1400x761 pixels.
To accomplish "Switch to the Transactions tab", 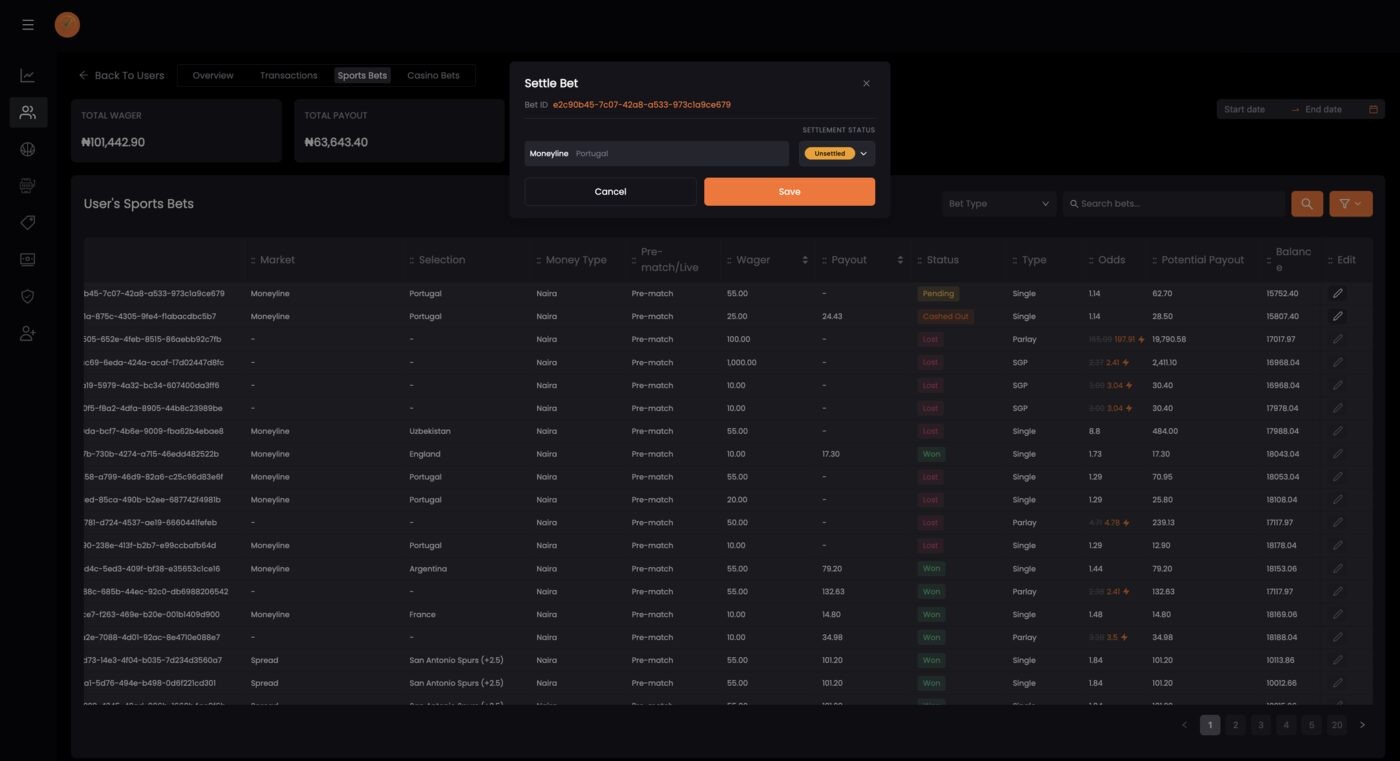I will [x=288, y=76].
